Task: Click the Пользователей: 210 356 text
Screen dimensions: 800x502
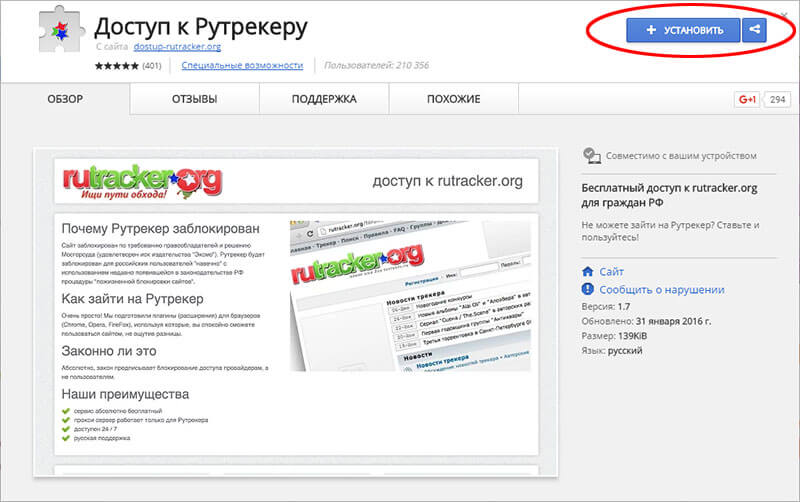Action: coord(377,65)
